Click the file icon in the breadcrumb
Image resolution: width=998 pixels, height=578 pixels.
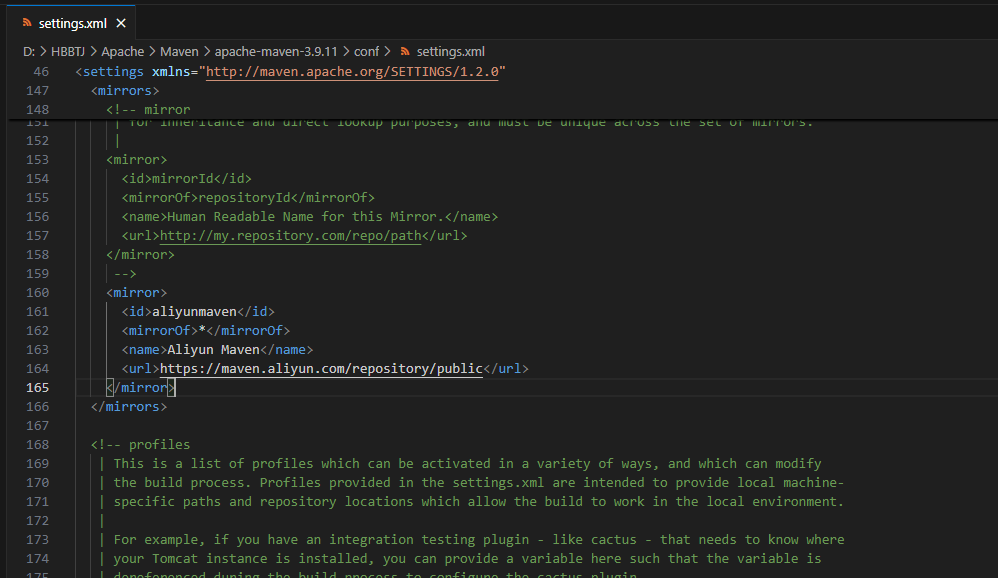pos(405,51)
